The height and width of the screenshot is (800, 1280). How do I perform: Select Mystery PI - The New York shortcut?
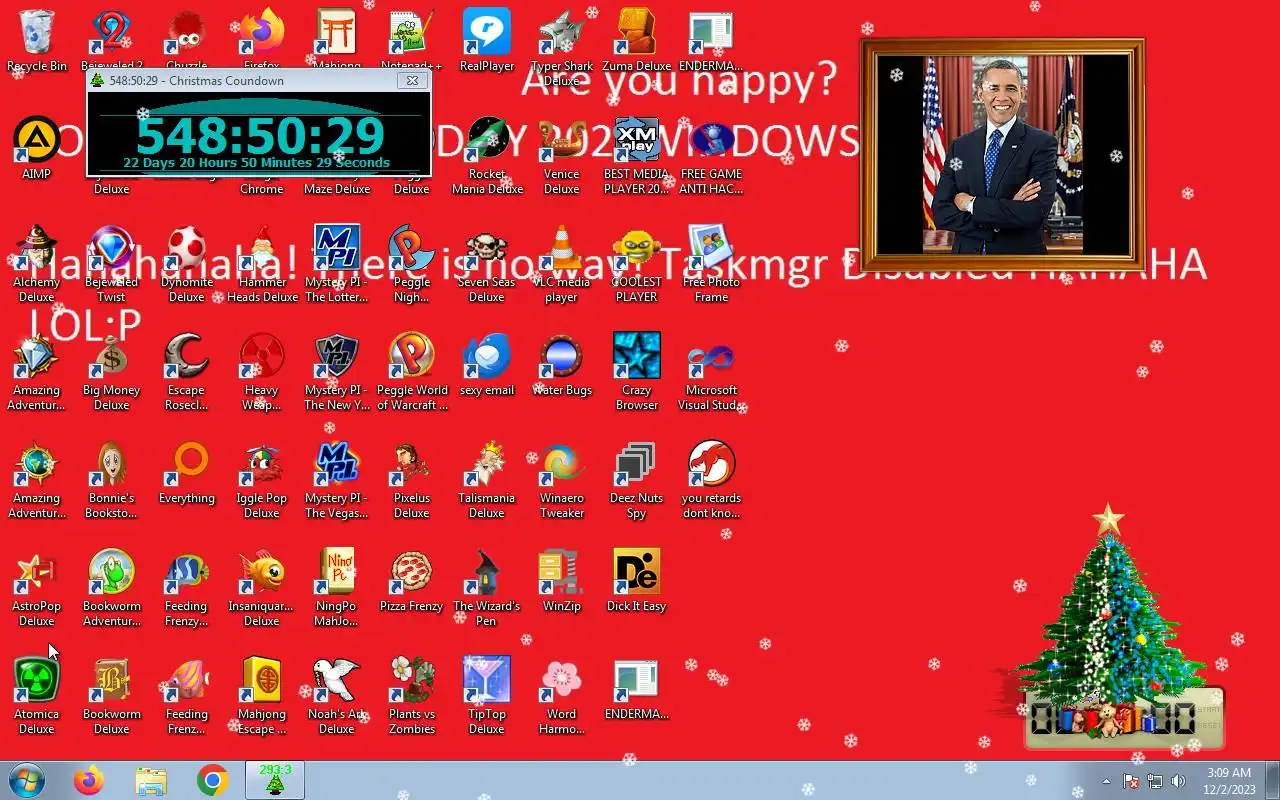pyautogui.click(x=337, y=371)
